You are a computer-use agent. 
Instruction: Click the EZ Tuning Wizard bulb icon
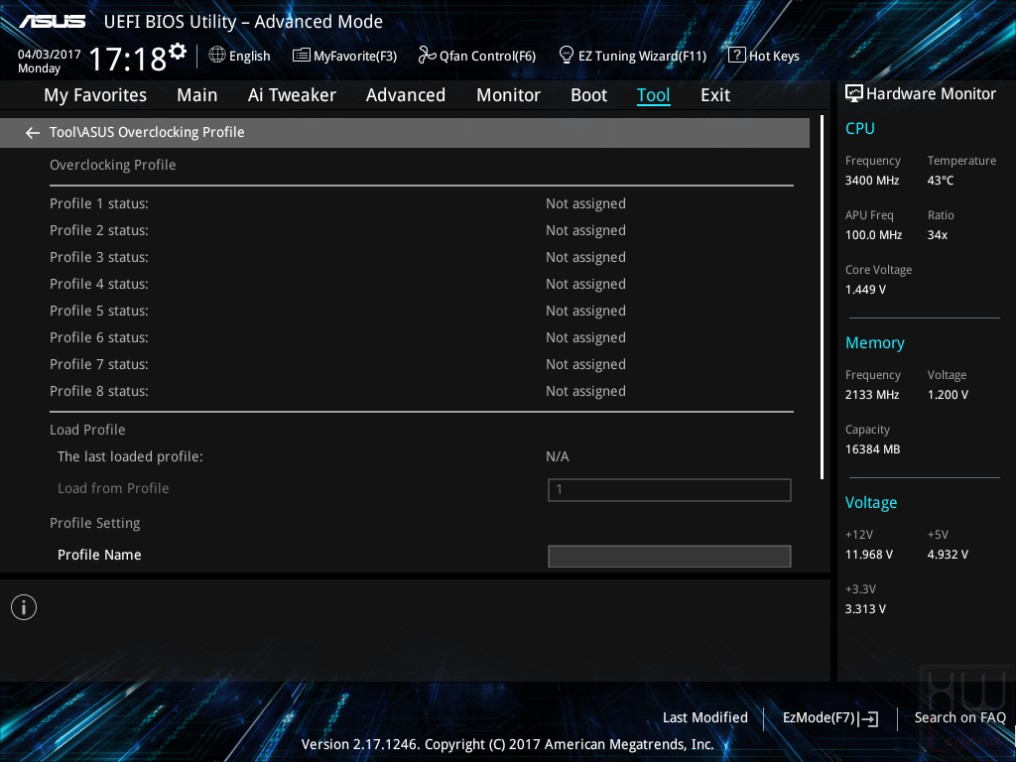click(566, 55)
